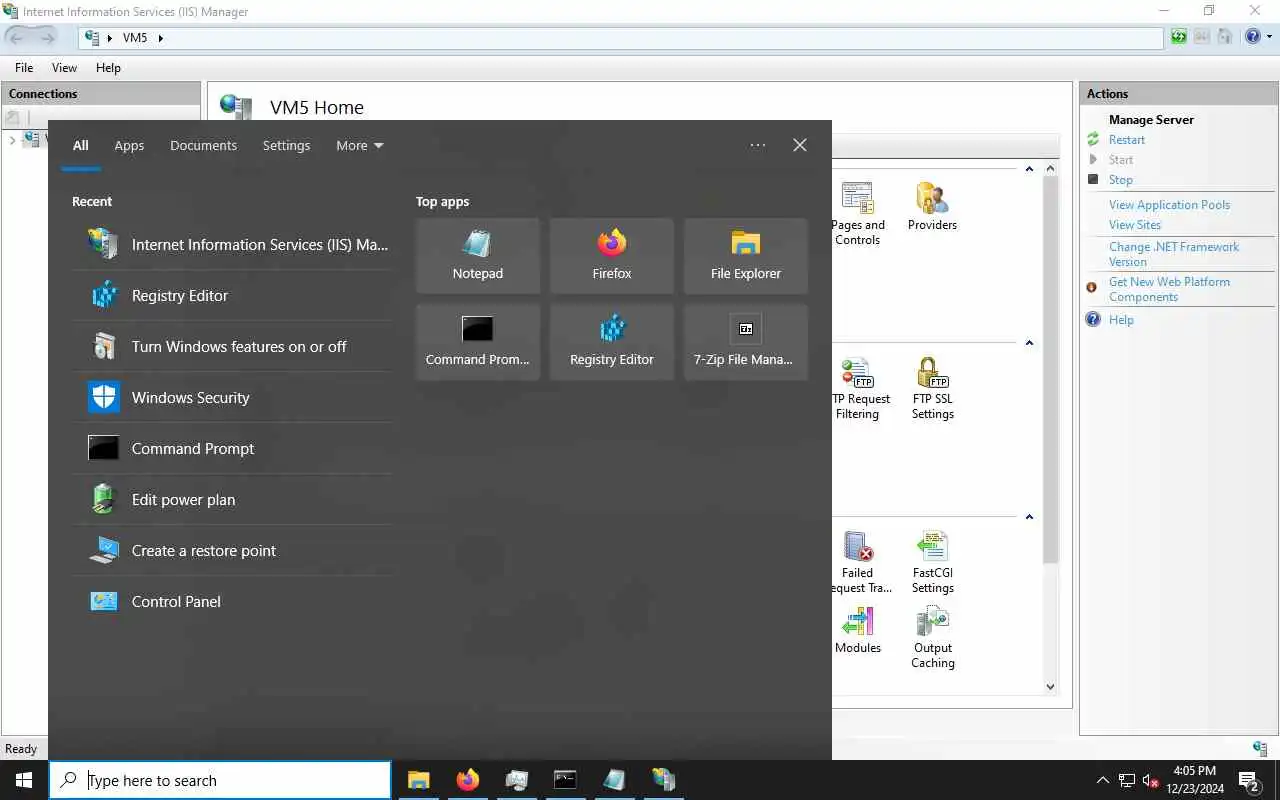Open Output Caching in IIS Manager
Screen dimensions: 1280x800
(932, 638)
